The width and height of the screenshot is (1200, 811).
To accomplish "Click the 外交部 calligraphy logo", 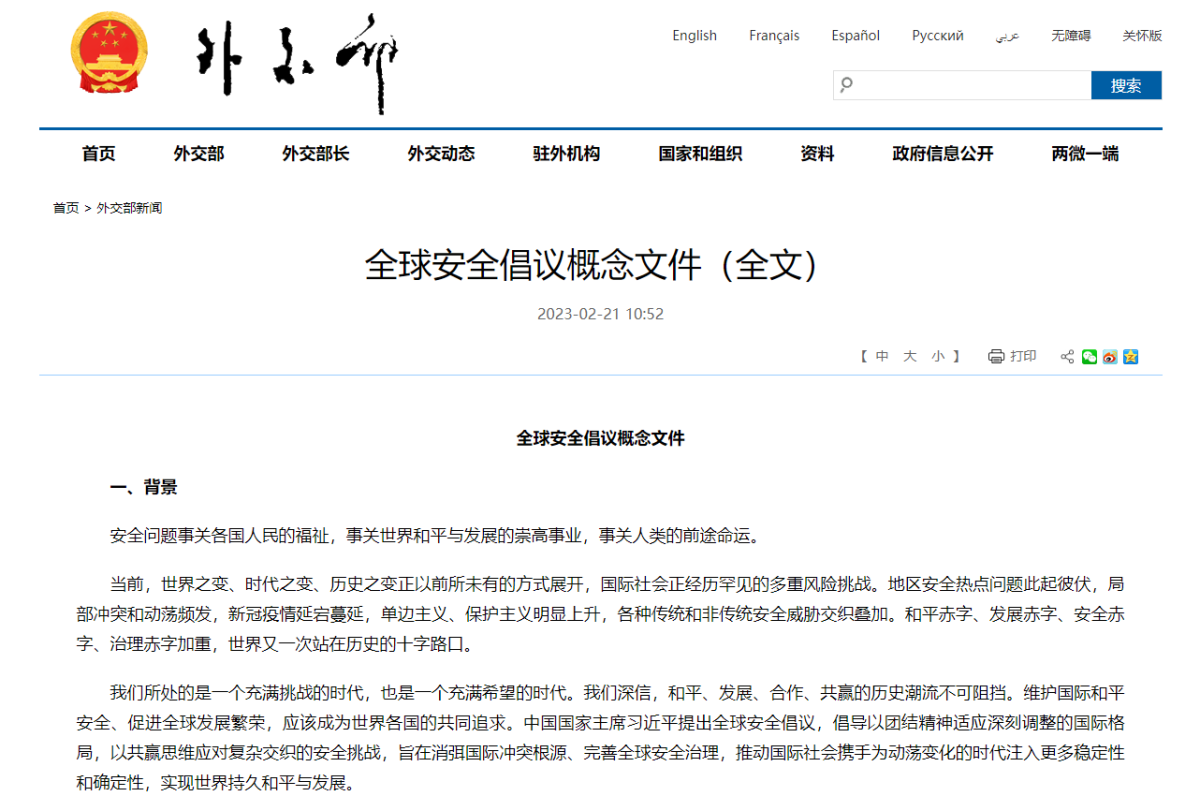I will click(298, 60).
